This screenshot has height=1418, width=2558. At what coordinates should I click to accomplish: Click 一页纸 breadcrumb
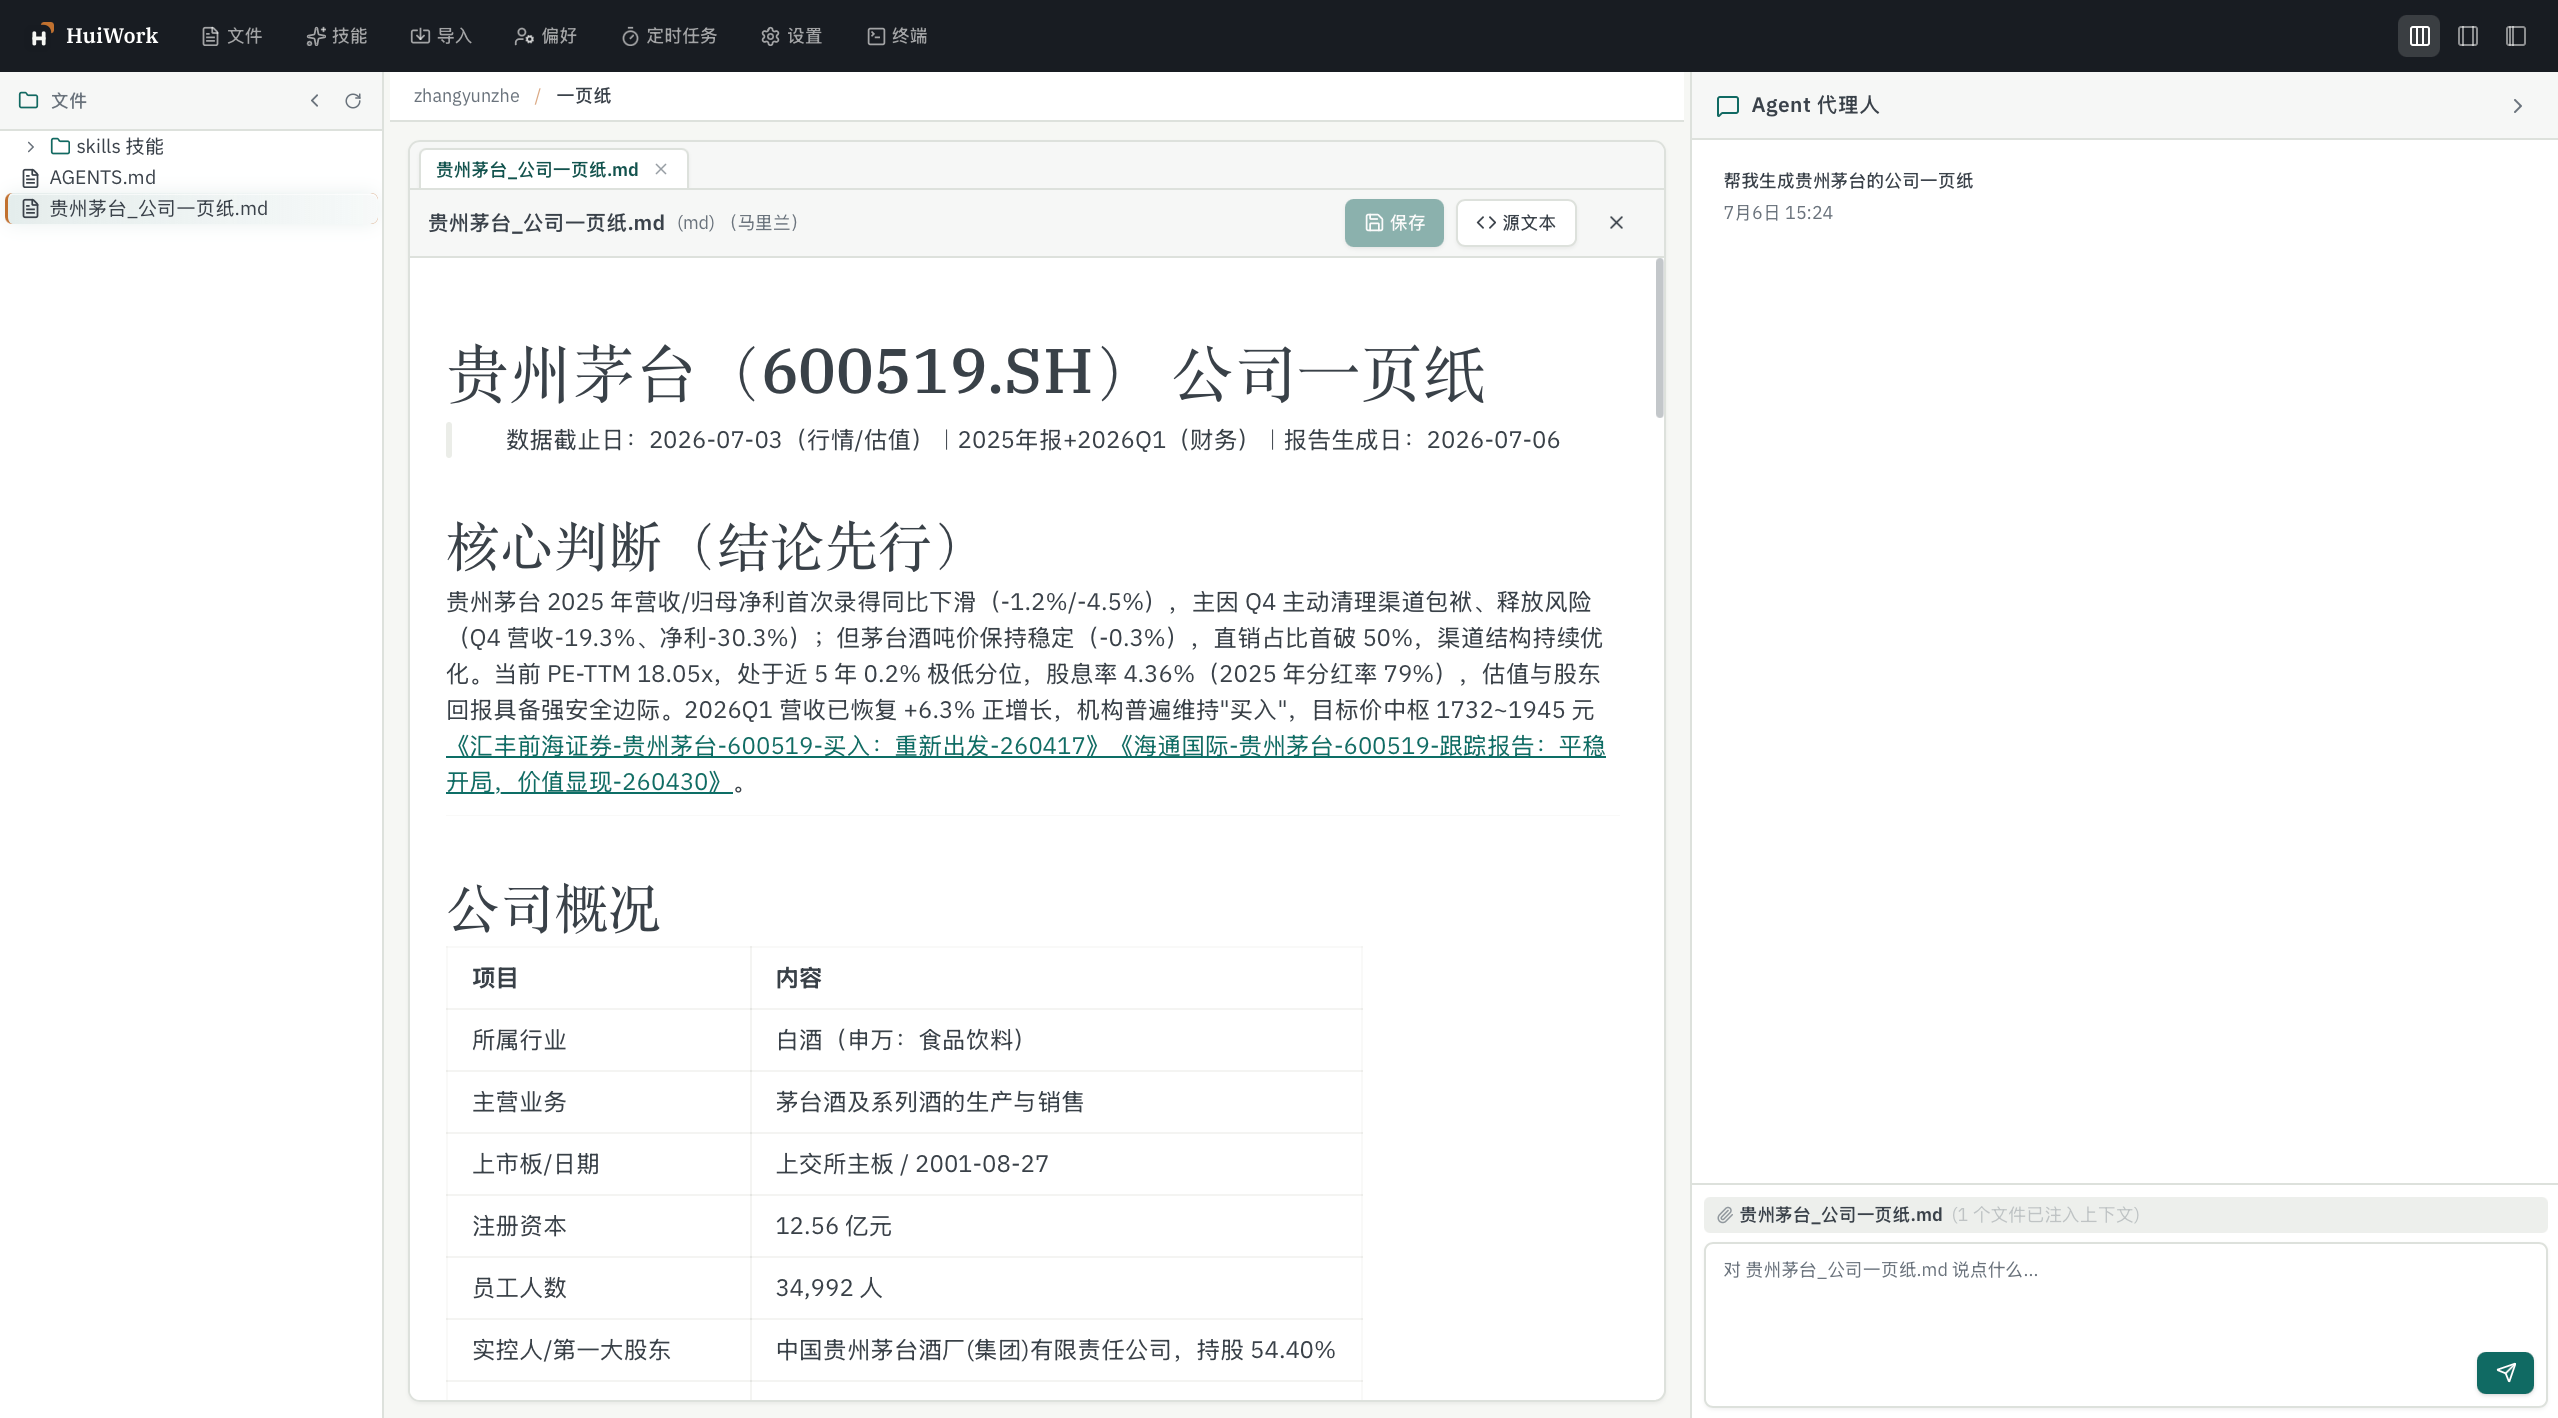(x=583, y=96)
